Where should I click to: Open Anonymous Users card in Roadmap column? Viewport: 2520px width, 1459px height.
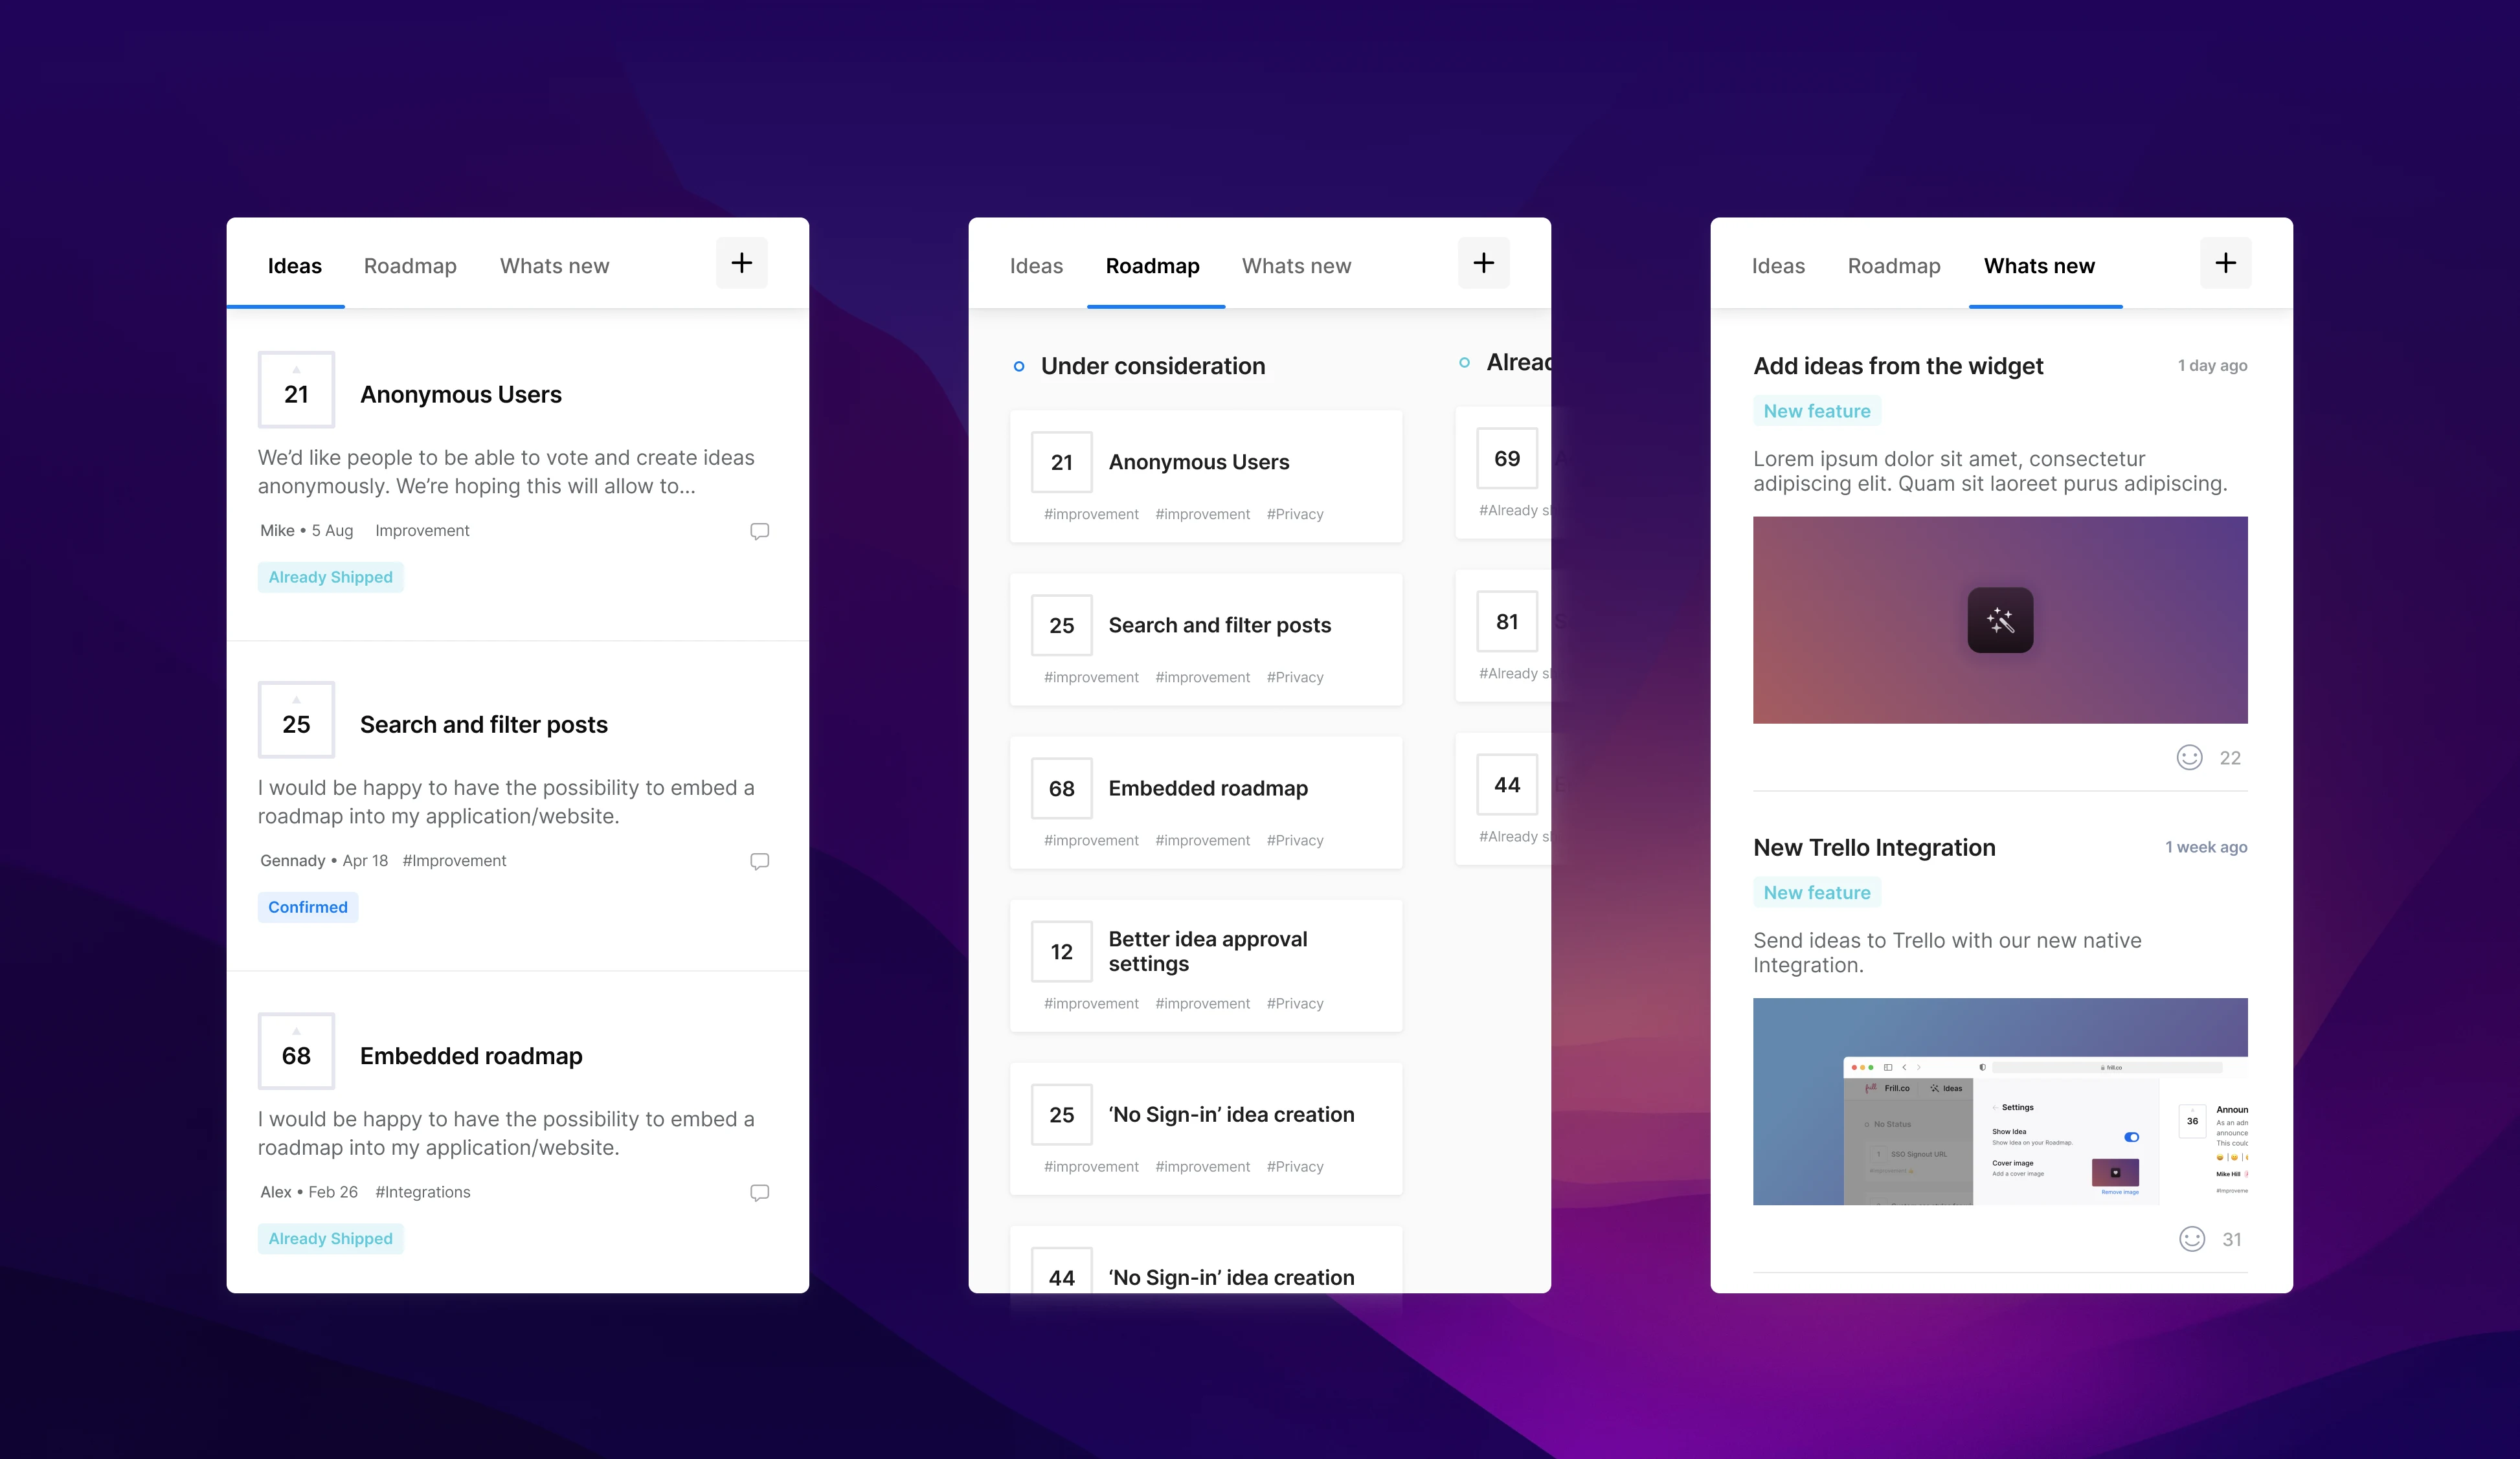pos(1206,476)
